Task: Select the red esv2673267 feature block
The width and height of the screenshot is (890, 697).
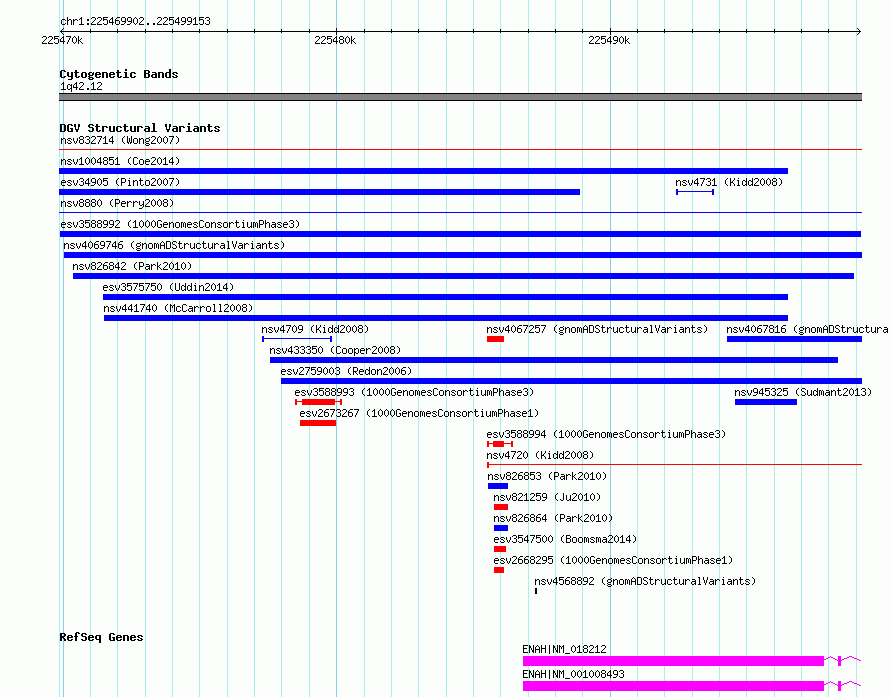Action: point(318,423)
